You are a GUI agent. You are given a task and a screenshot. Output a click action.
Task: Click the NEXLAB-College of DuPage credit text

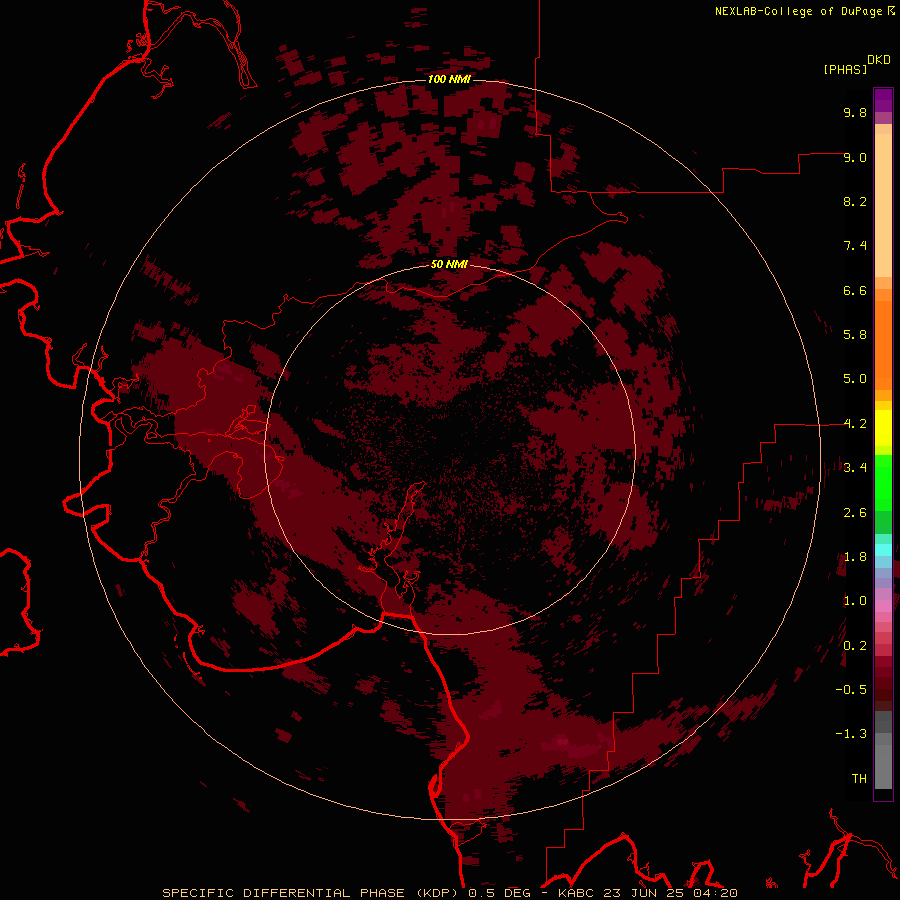[798, 11]
